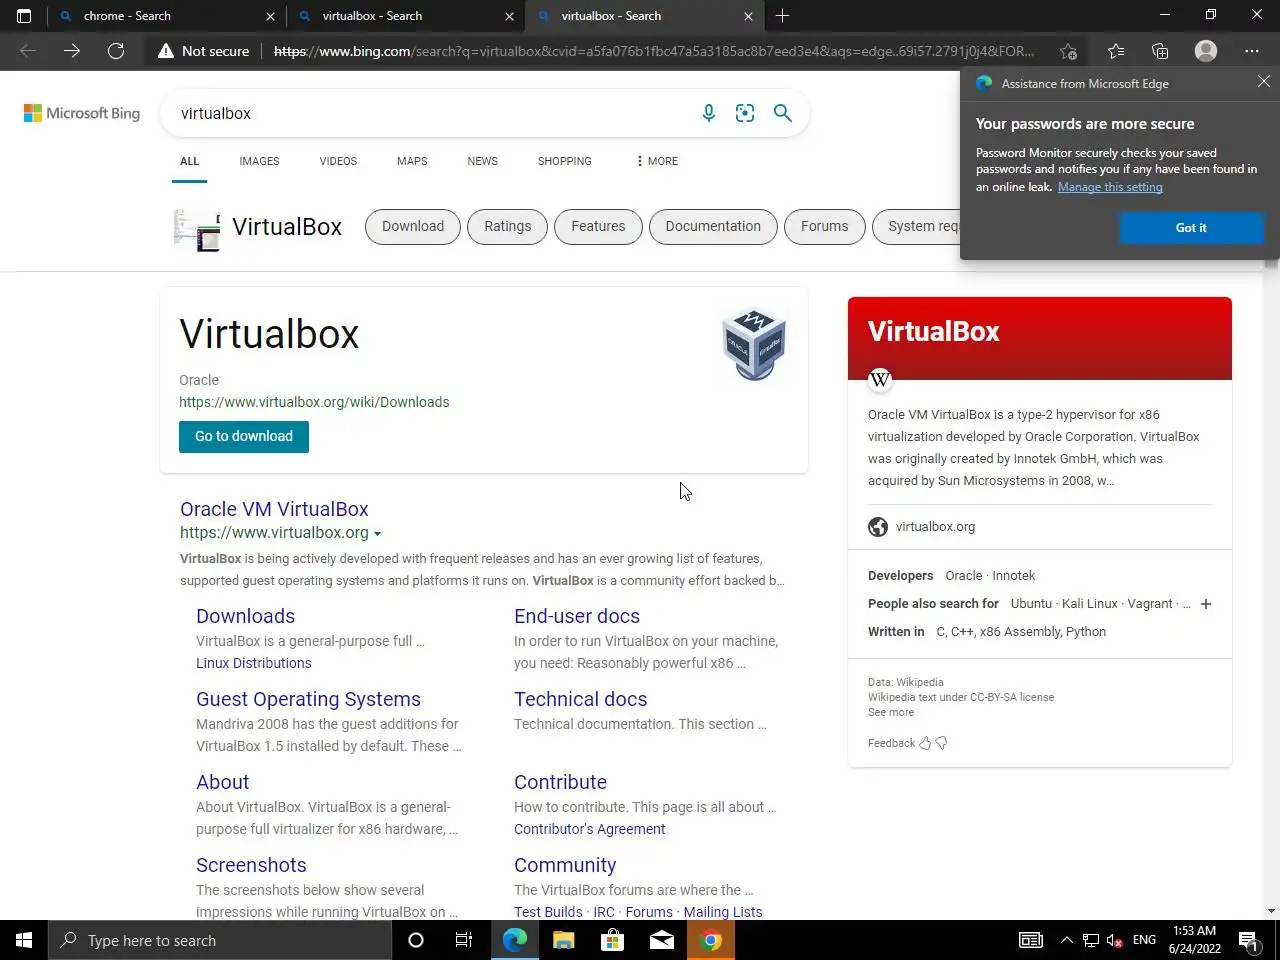This screenshot has height=960, width=1280.
Task: Select the ALL results tab
Action: (189, 161)
